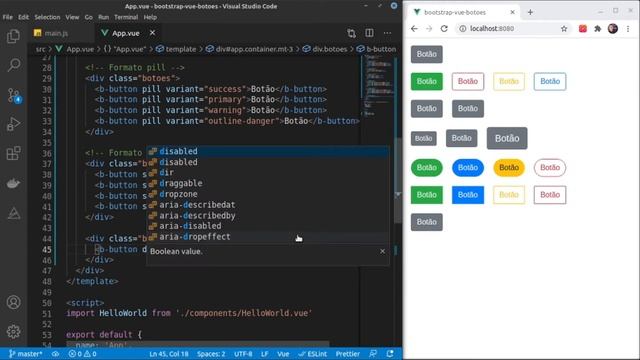Click the editor vertical scrollbar
The width and height of the screenshot is (640, 360).
coord(398,180)
